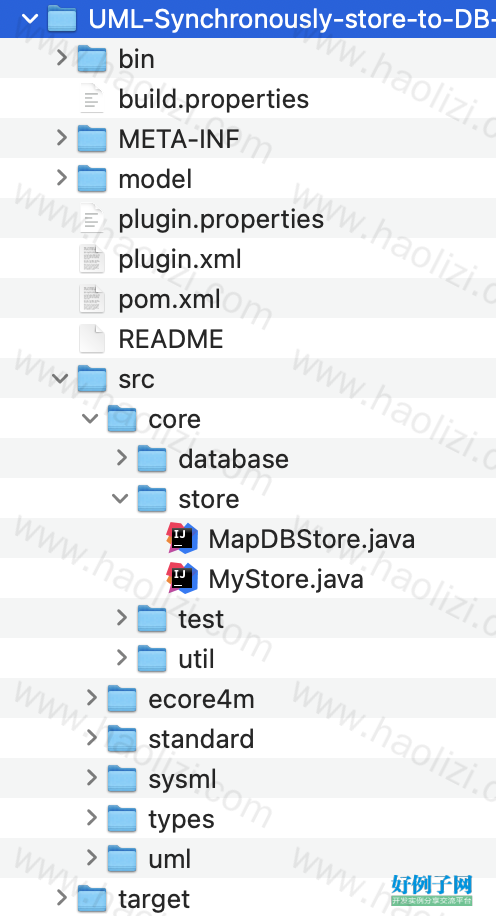
Task: Expand the util folder chevron
Action: 122,658
